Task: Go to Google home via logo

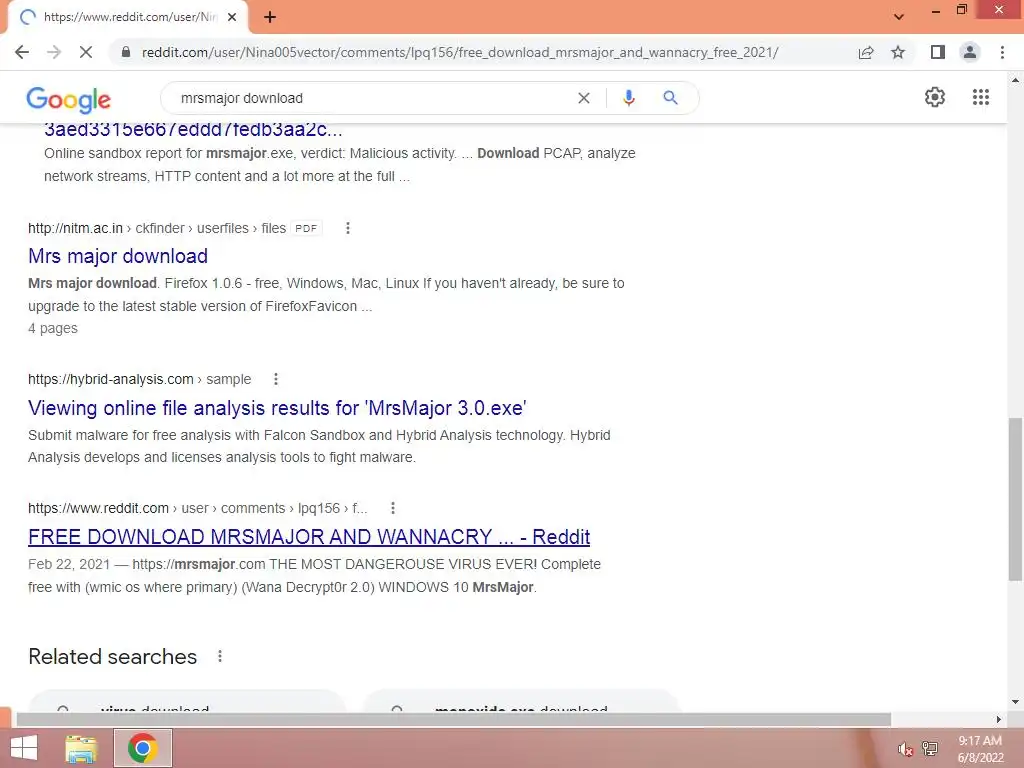Action: pyautogui.click(x=69, y=99)
